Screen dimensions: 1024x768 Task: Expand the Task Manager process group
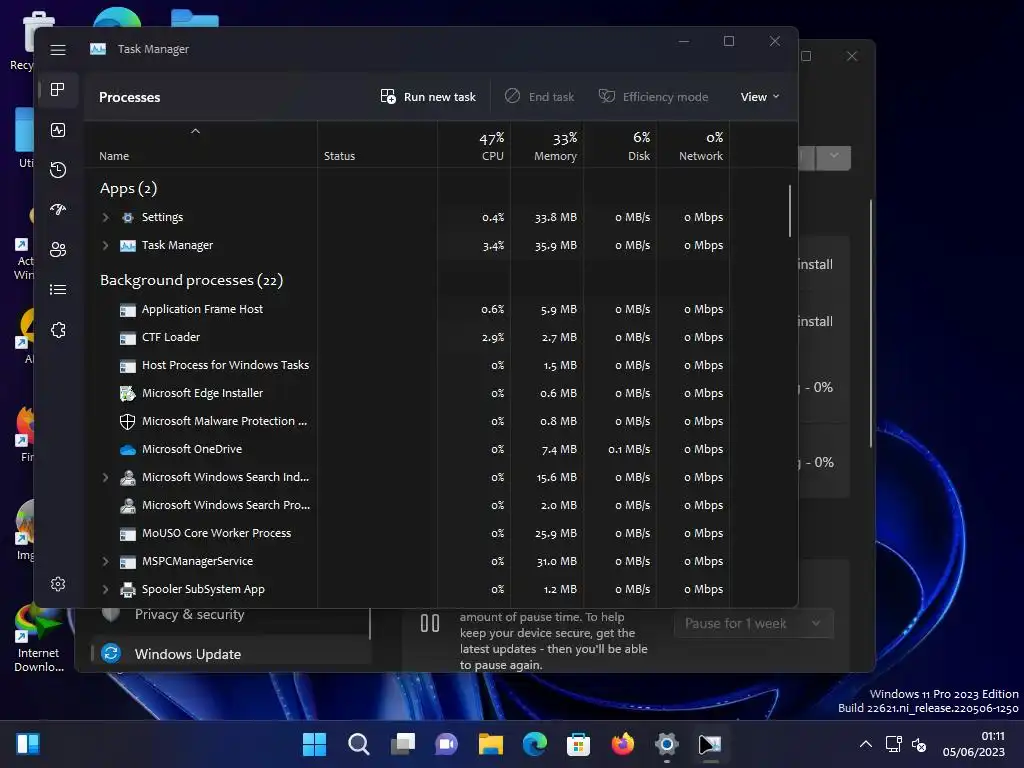coord(105,246)
